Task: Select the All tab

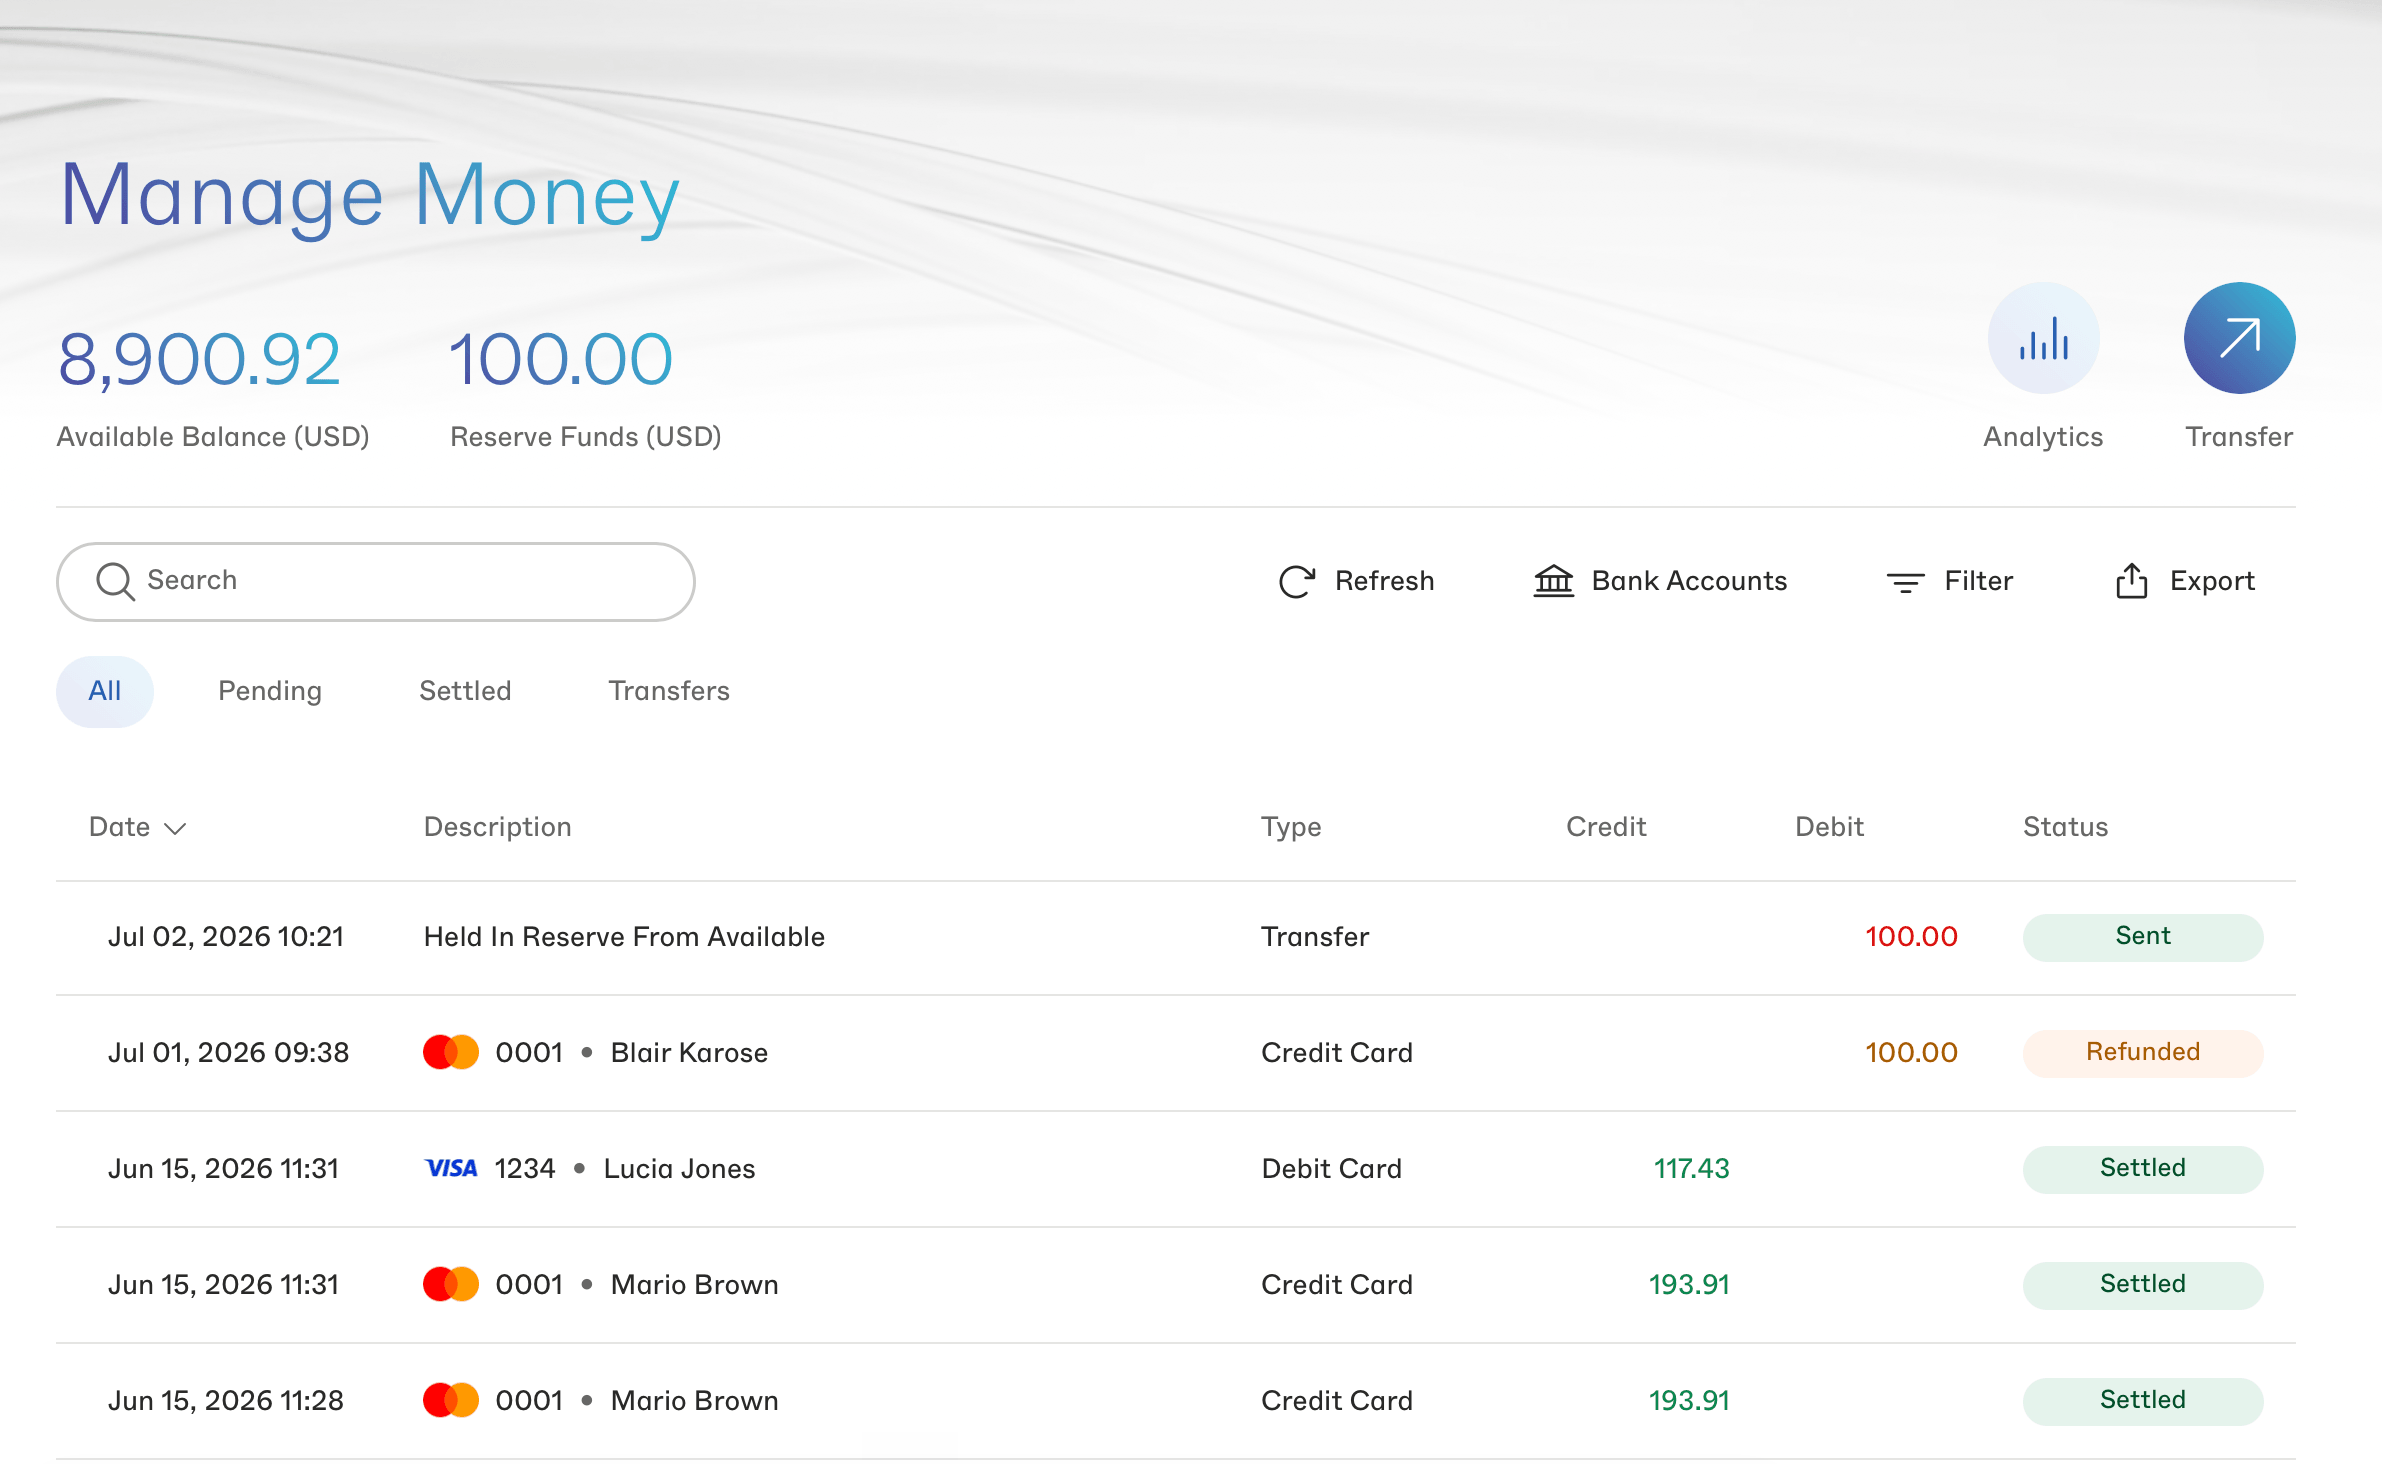Action: click(105, 691)
